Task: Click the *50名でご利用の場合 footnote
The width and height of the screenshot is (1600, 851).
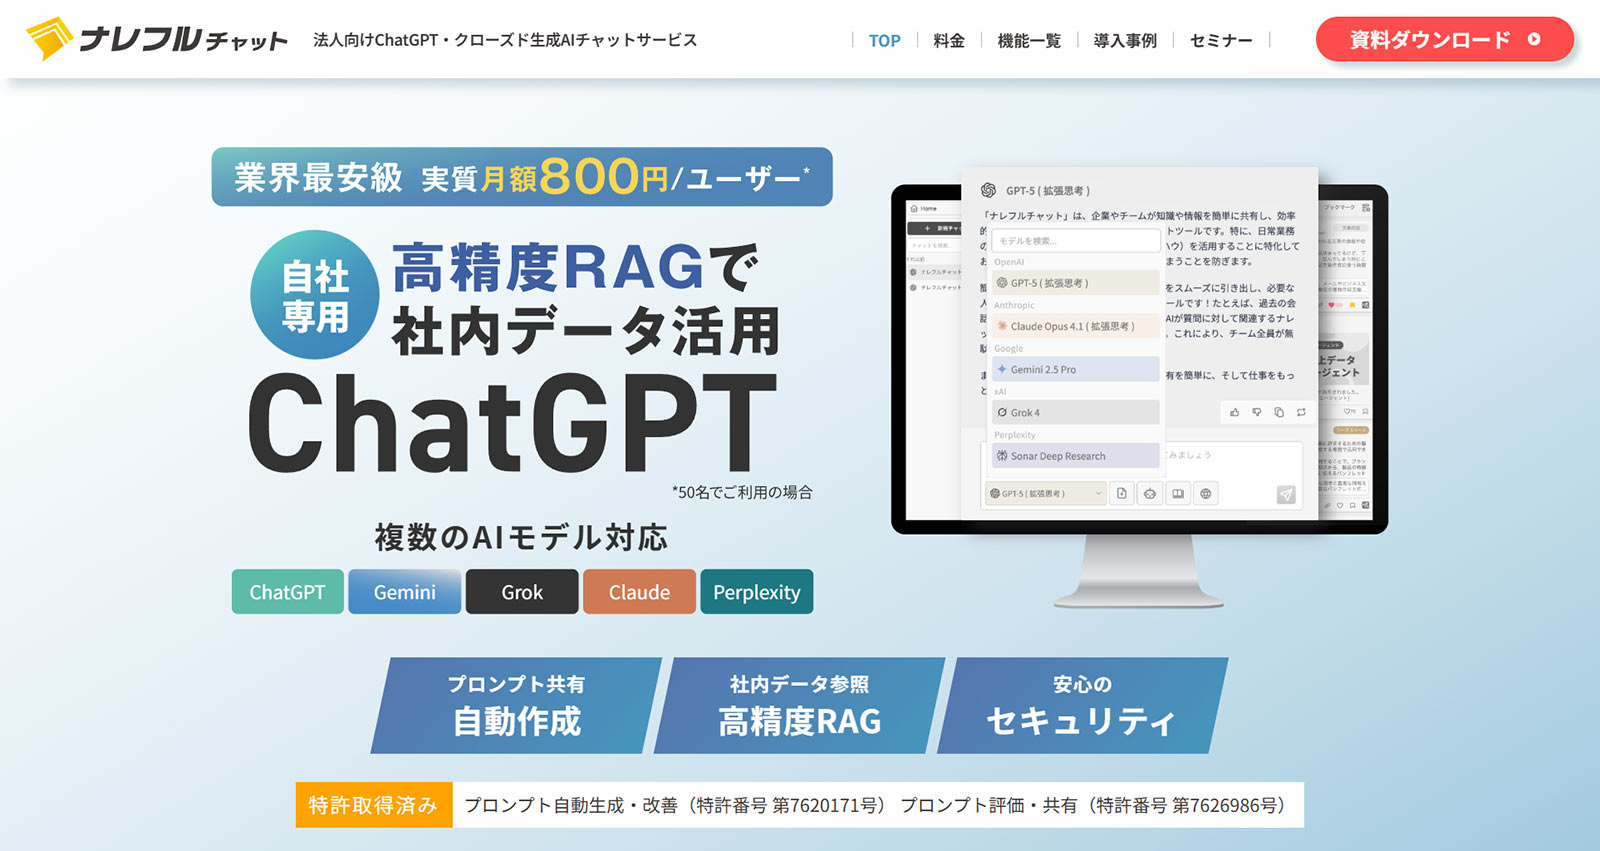Action: 742,492
